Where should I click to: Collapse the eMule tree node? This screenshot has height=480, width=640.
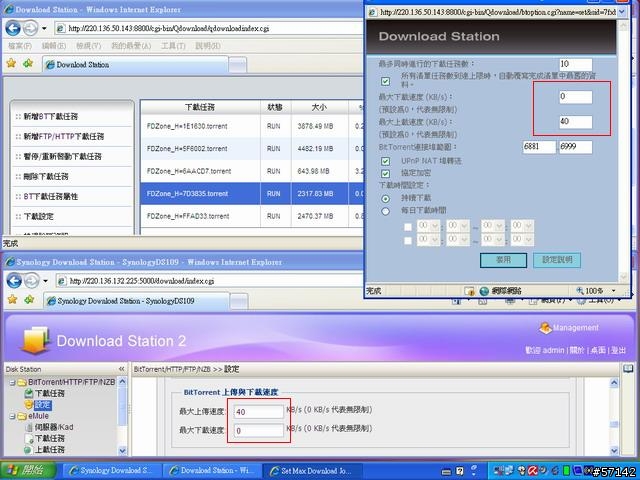[x=13, y=416]
